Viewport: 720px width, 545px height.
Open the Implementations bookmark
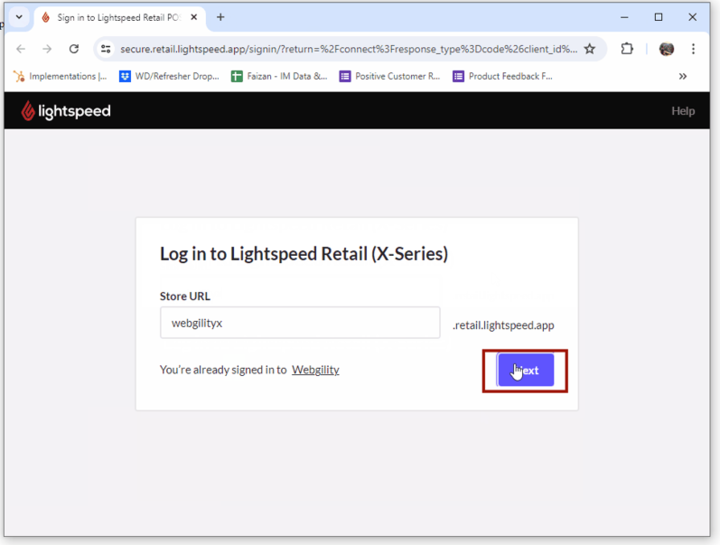(60, 76)
